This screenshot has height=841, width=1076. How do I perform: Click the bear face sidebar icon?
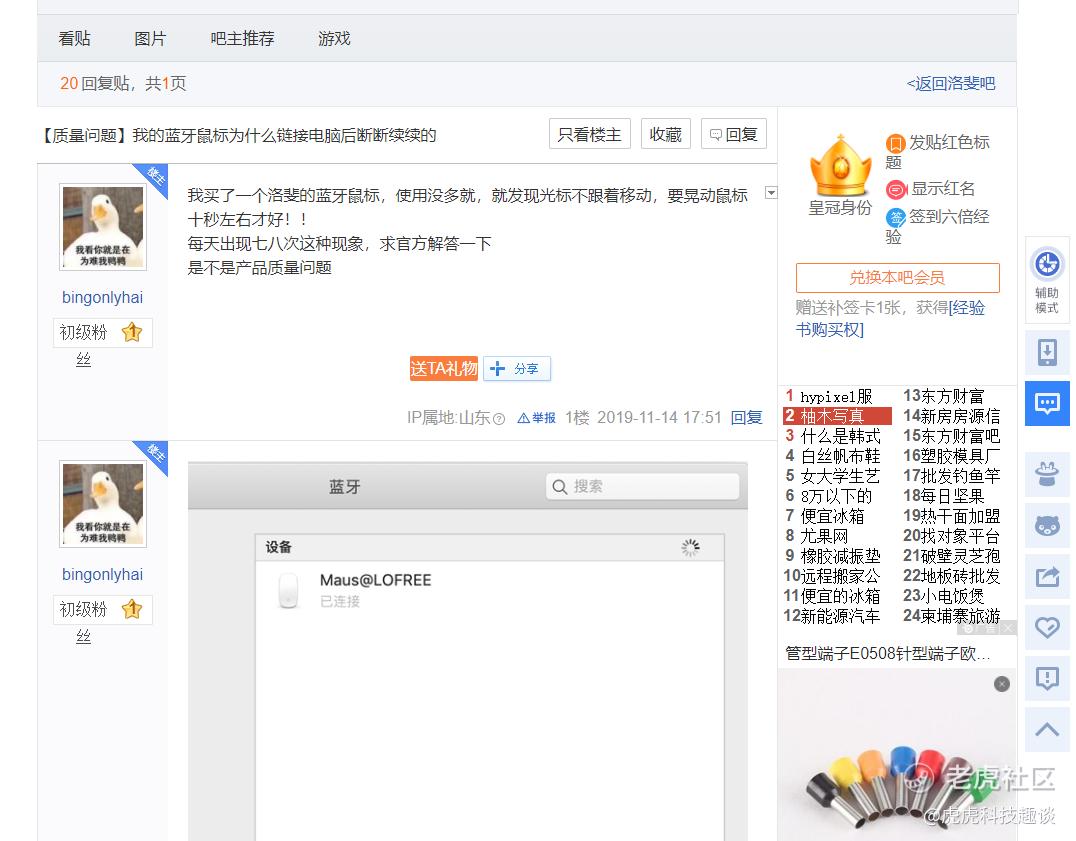point(1047,525)
